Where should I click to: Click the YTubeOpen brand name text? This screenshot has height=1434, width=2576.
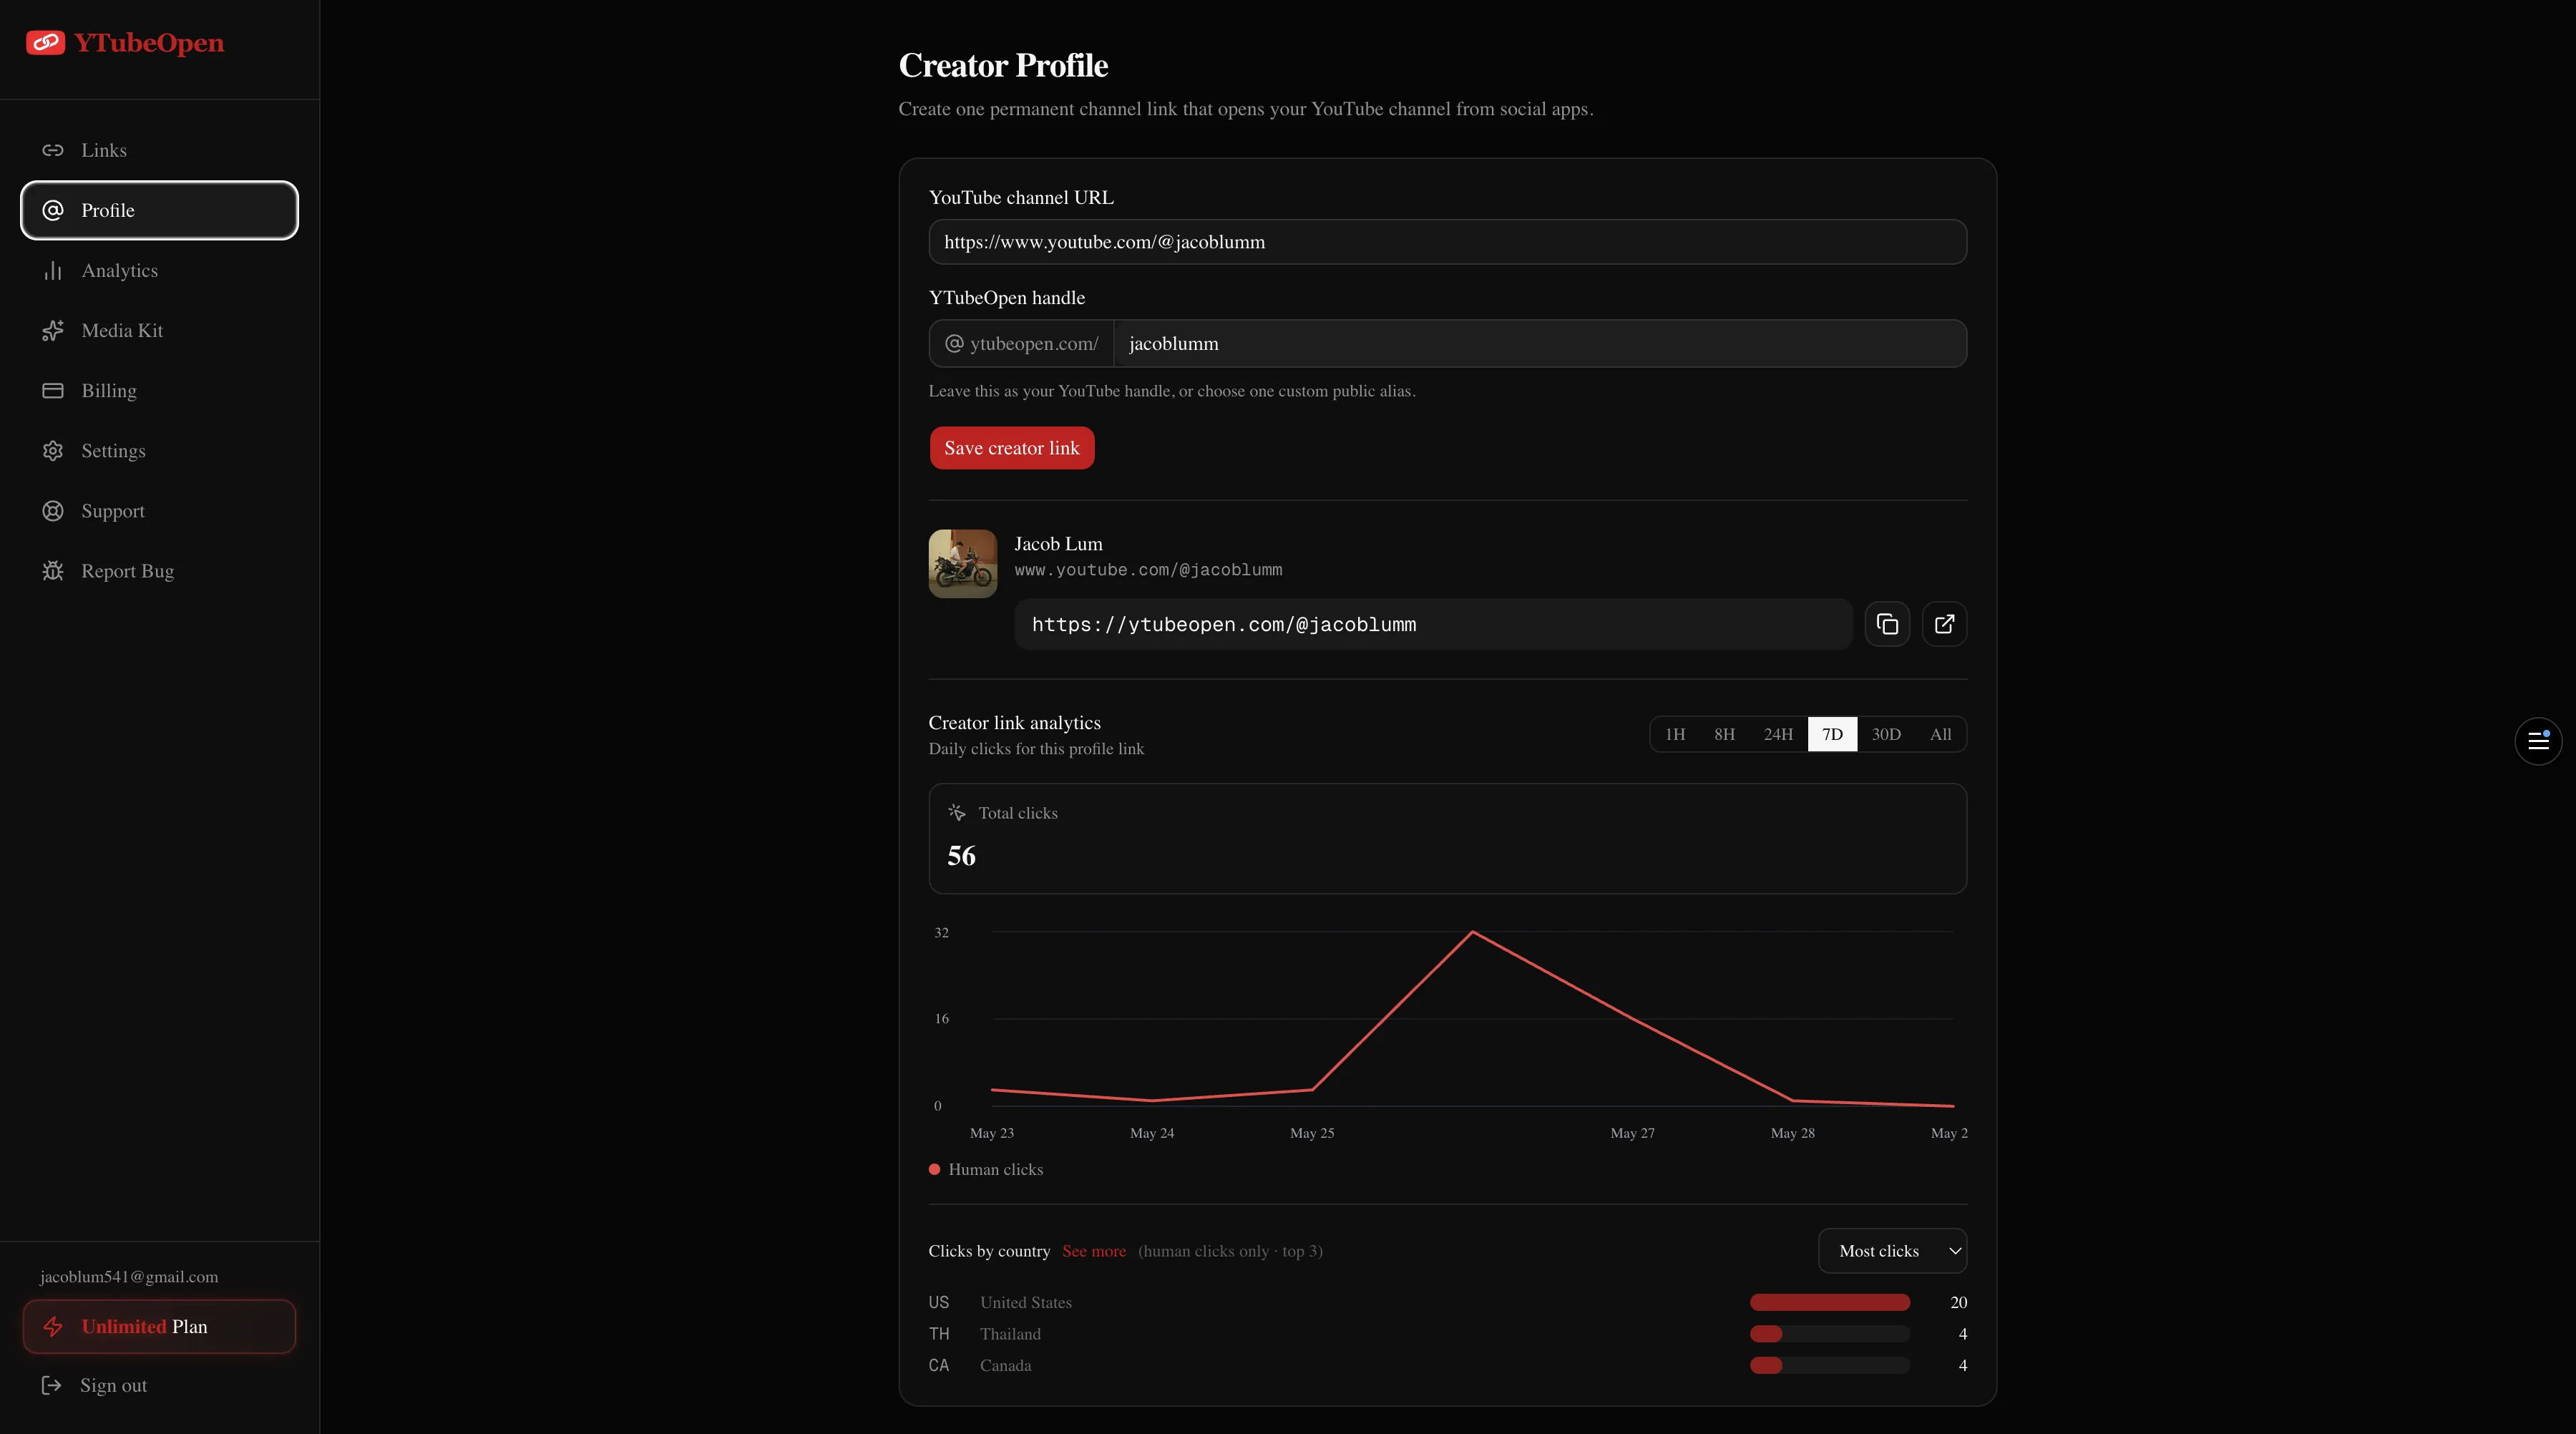149,43
